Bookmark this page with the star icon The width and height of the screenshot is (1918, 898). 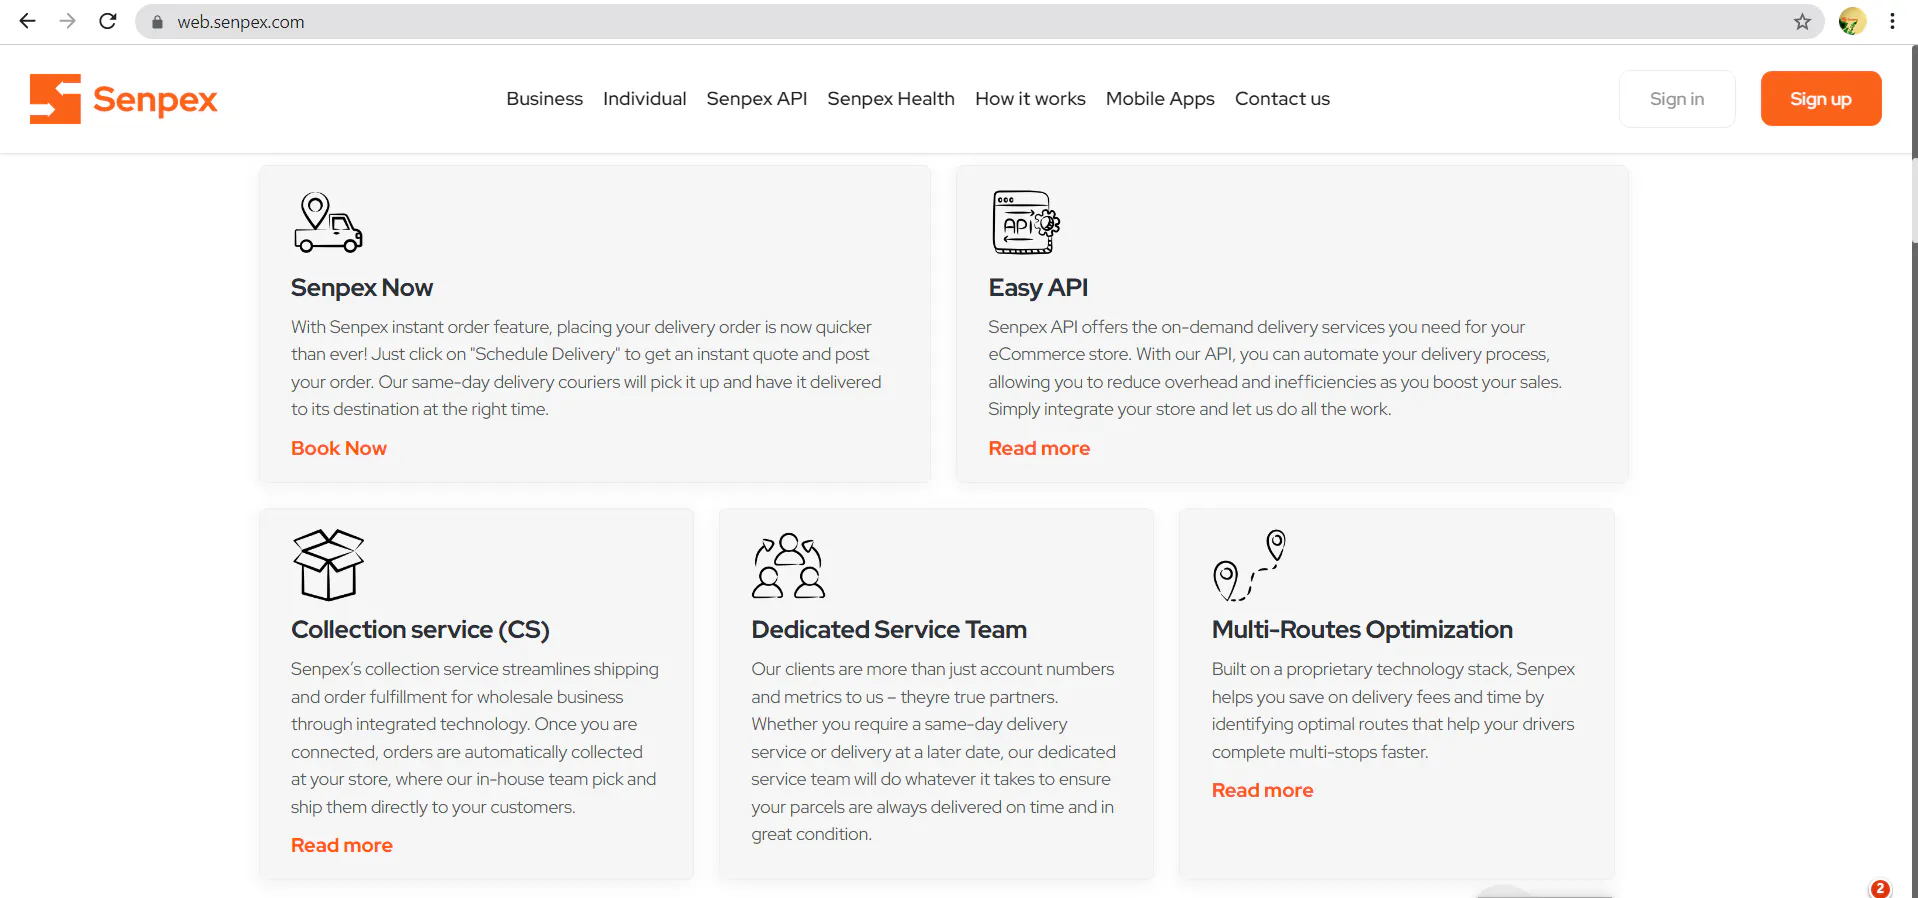pos(1802,21)
